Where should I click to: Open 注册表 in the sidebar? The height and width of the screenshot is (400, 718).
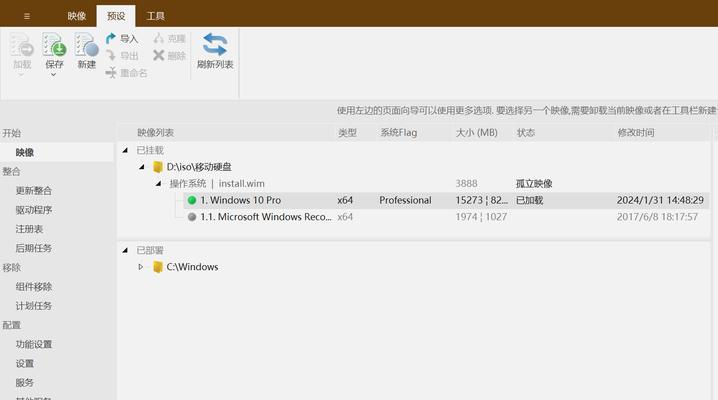pyautogui.click(x=29, y=229)
